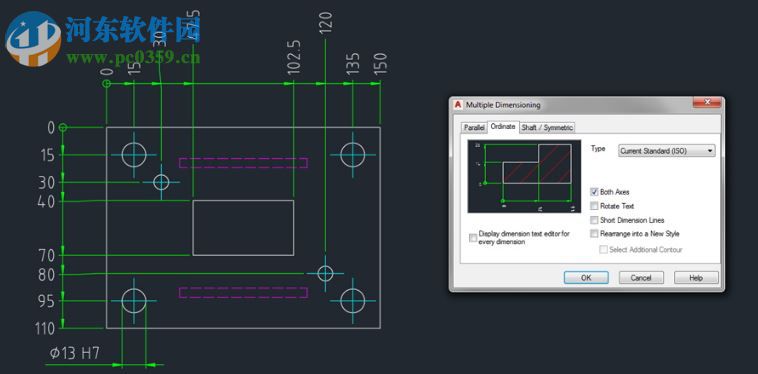This screenshot has width=758, height=374.
Task: Close the Multiple Dimensioning dialog
Action: pyautogui.click(x=707, y=102)
